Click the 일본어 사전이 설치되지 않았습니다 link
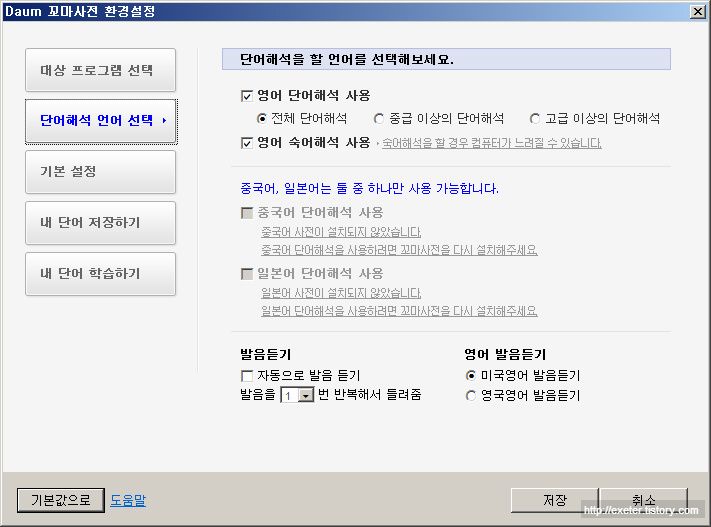The image size is (711, 527). pos(341,293)
